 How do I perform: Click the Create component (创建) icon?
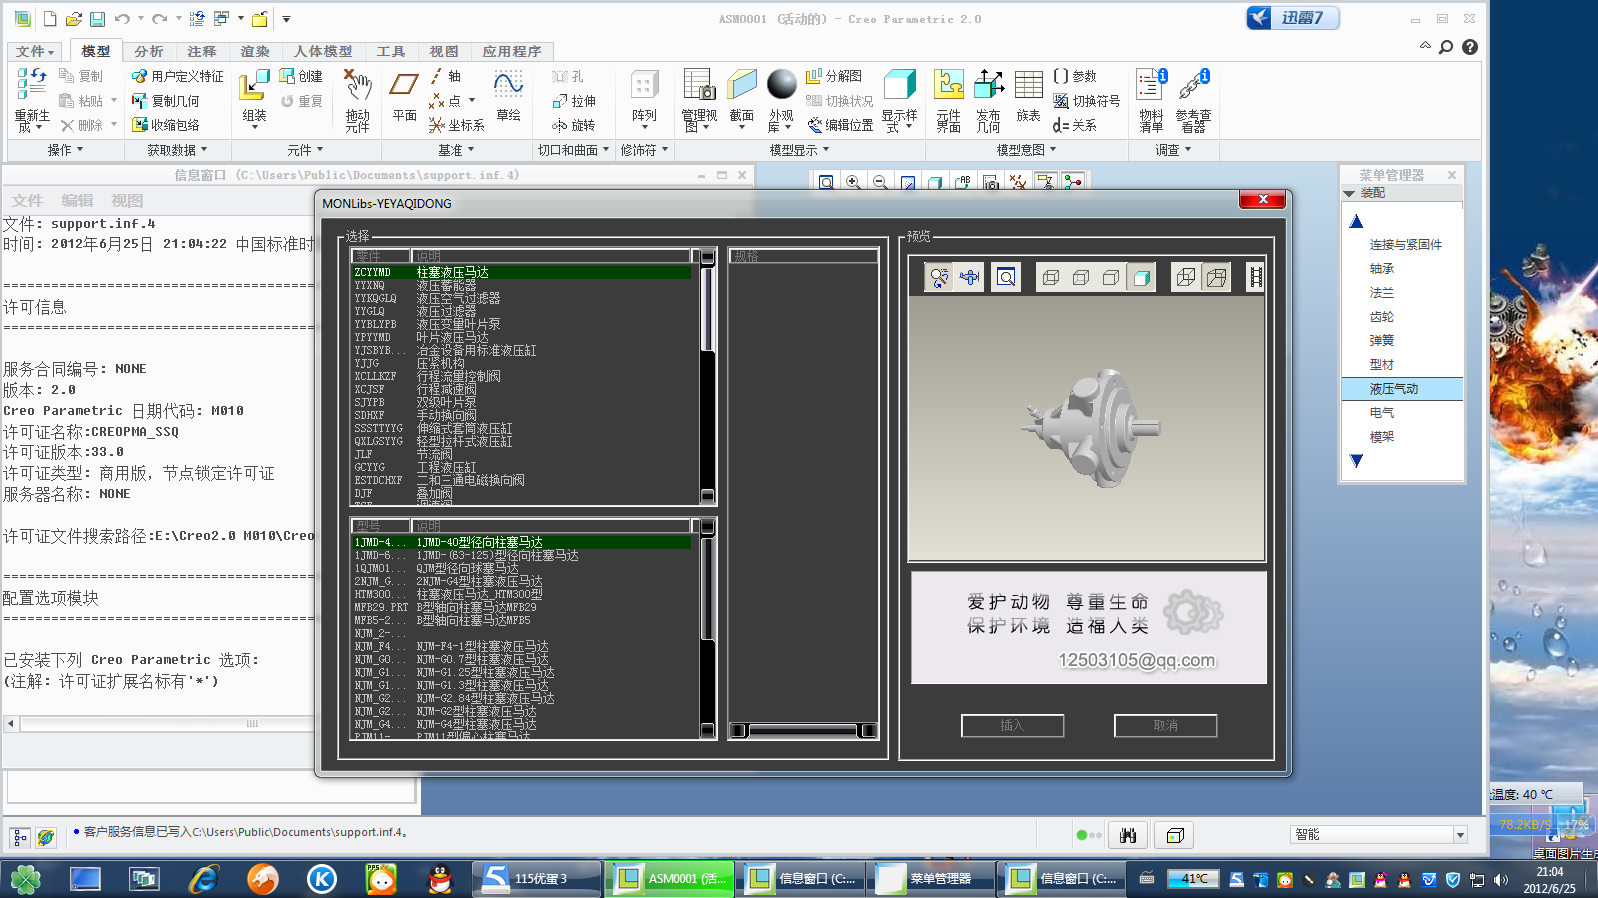pyautogui.click(x=300, y=76)
